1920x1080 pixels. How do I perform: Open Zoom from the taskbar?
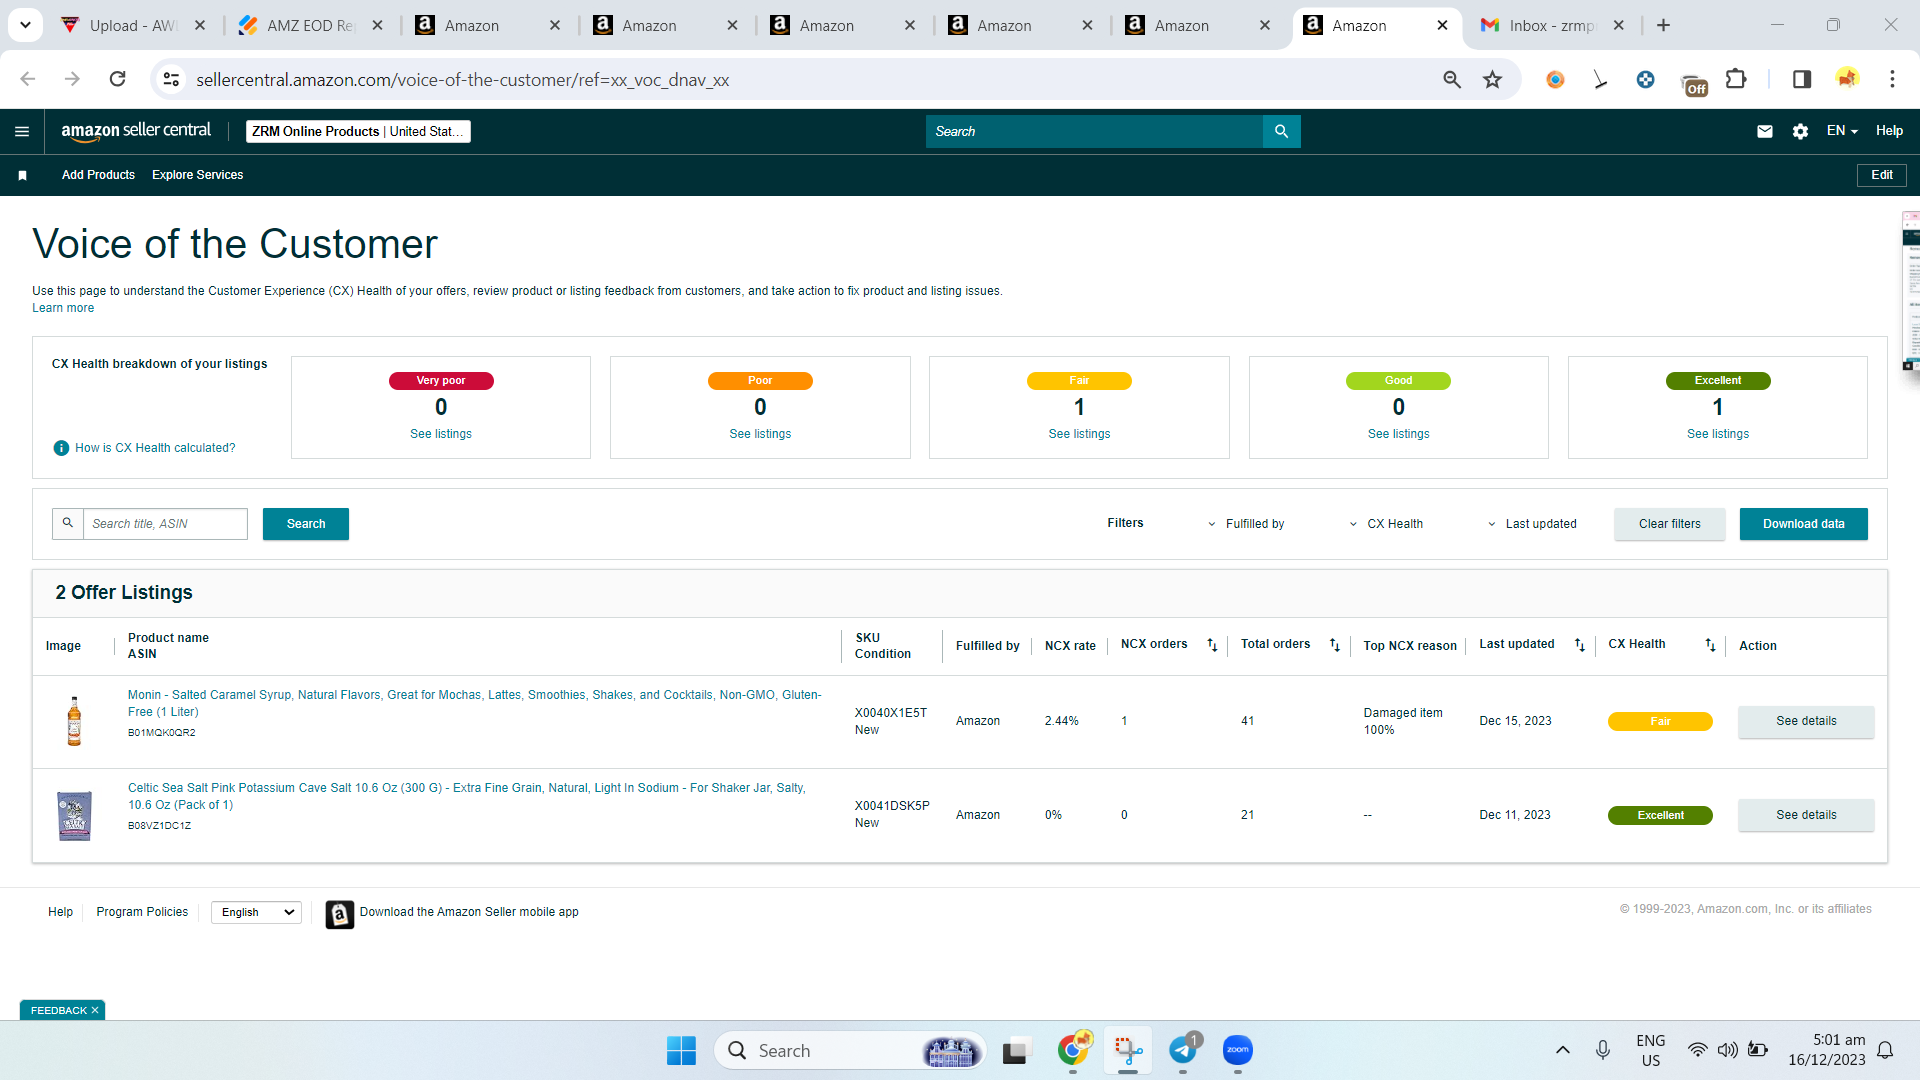[1238, 1050]
